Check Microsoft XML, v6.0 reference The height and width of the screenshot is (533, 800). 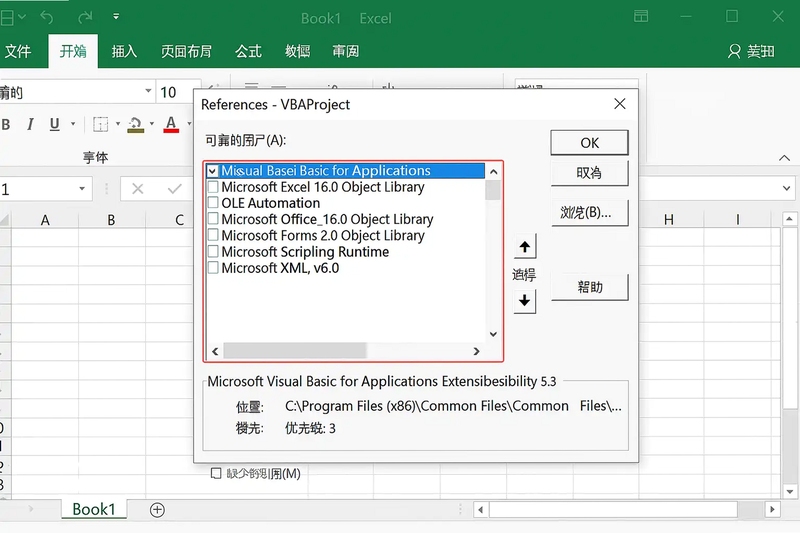click(x=213, y=268)
